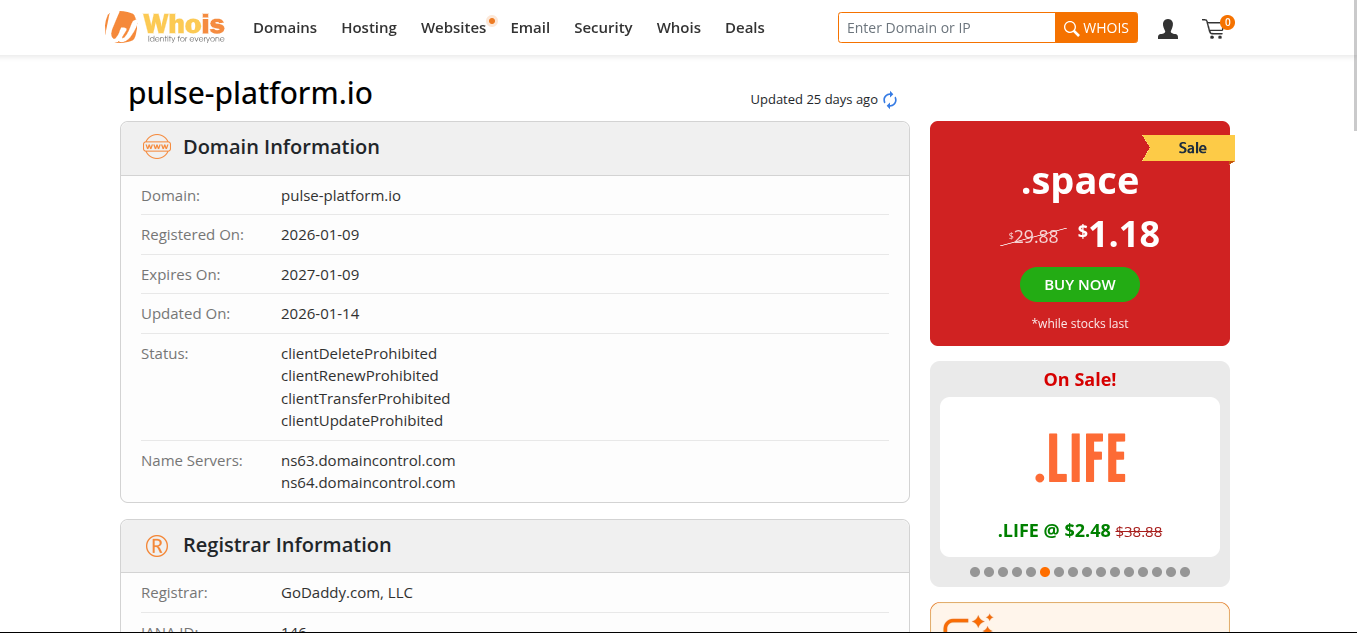The width and height of the screenshot is (1357, 633).
Task: Select Expires On date 2027-01-09
Action: click(x=320, y=275)
